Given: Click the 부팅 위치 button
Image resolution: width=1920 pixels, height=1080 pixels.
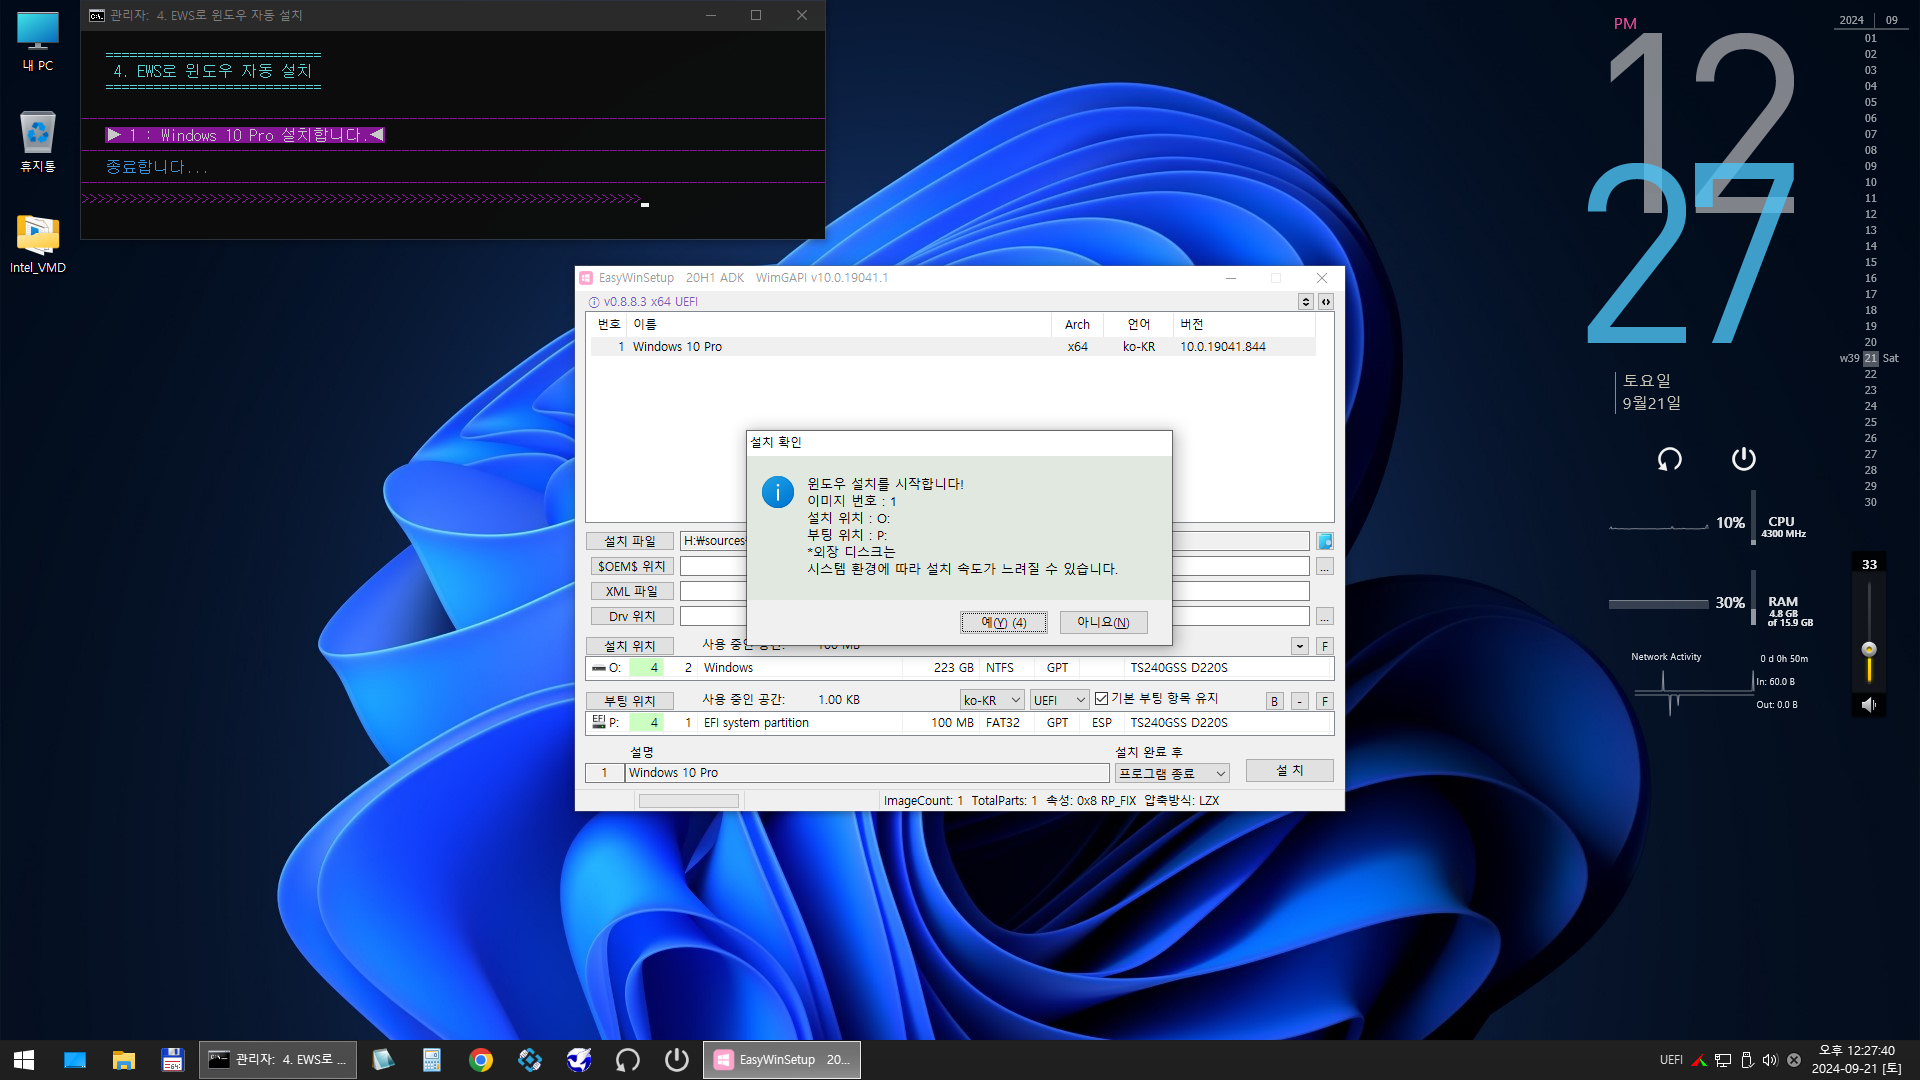Looking at the screenshot, I should 630,701.
